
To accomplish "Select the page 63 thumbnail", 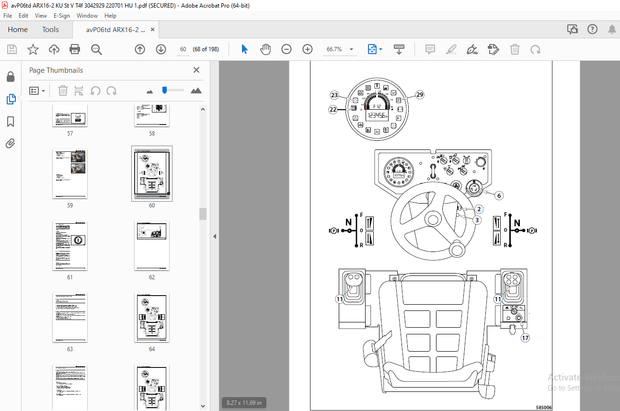I will [70, 319].
